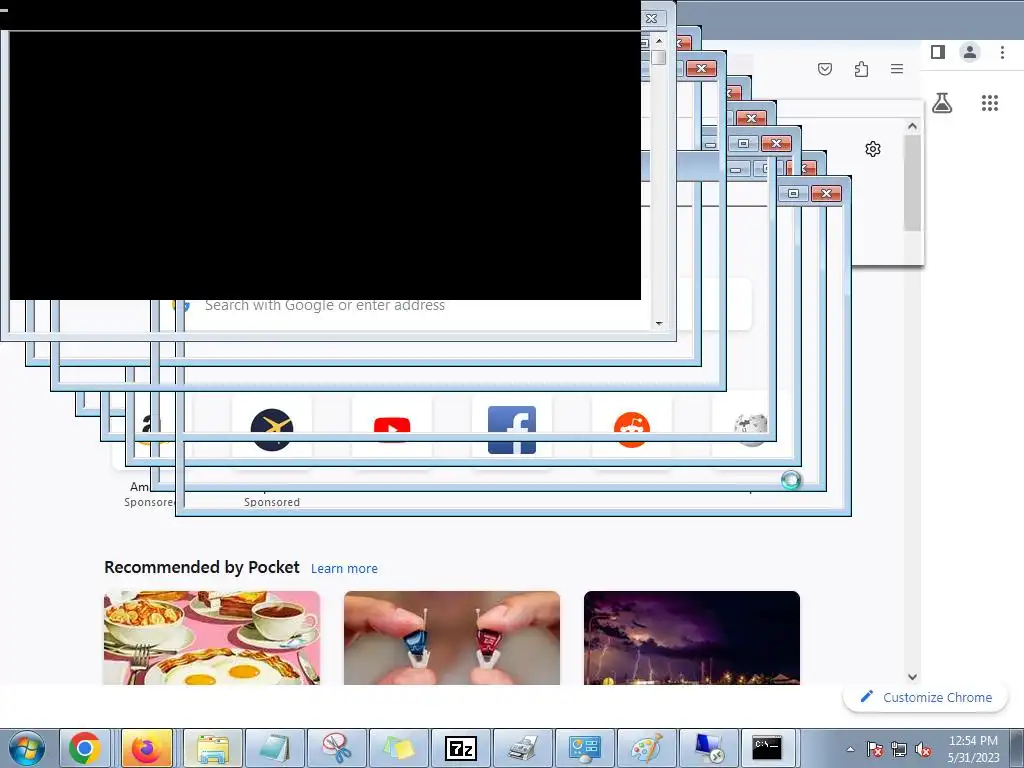Open the Windows Start menu
Viewport: 1024px width, 768px height.
coord(26,748)
